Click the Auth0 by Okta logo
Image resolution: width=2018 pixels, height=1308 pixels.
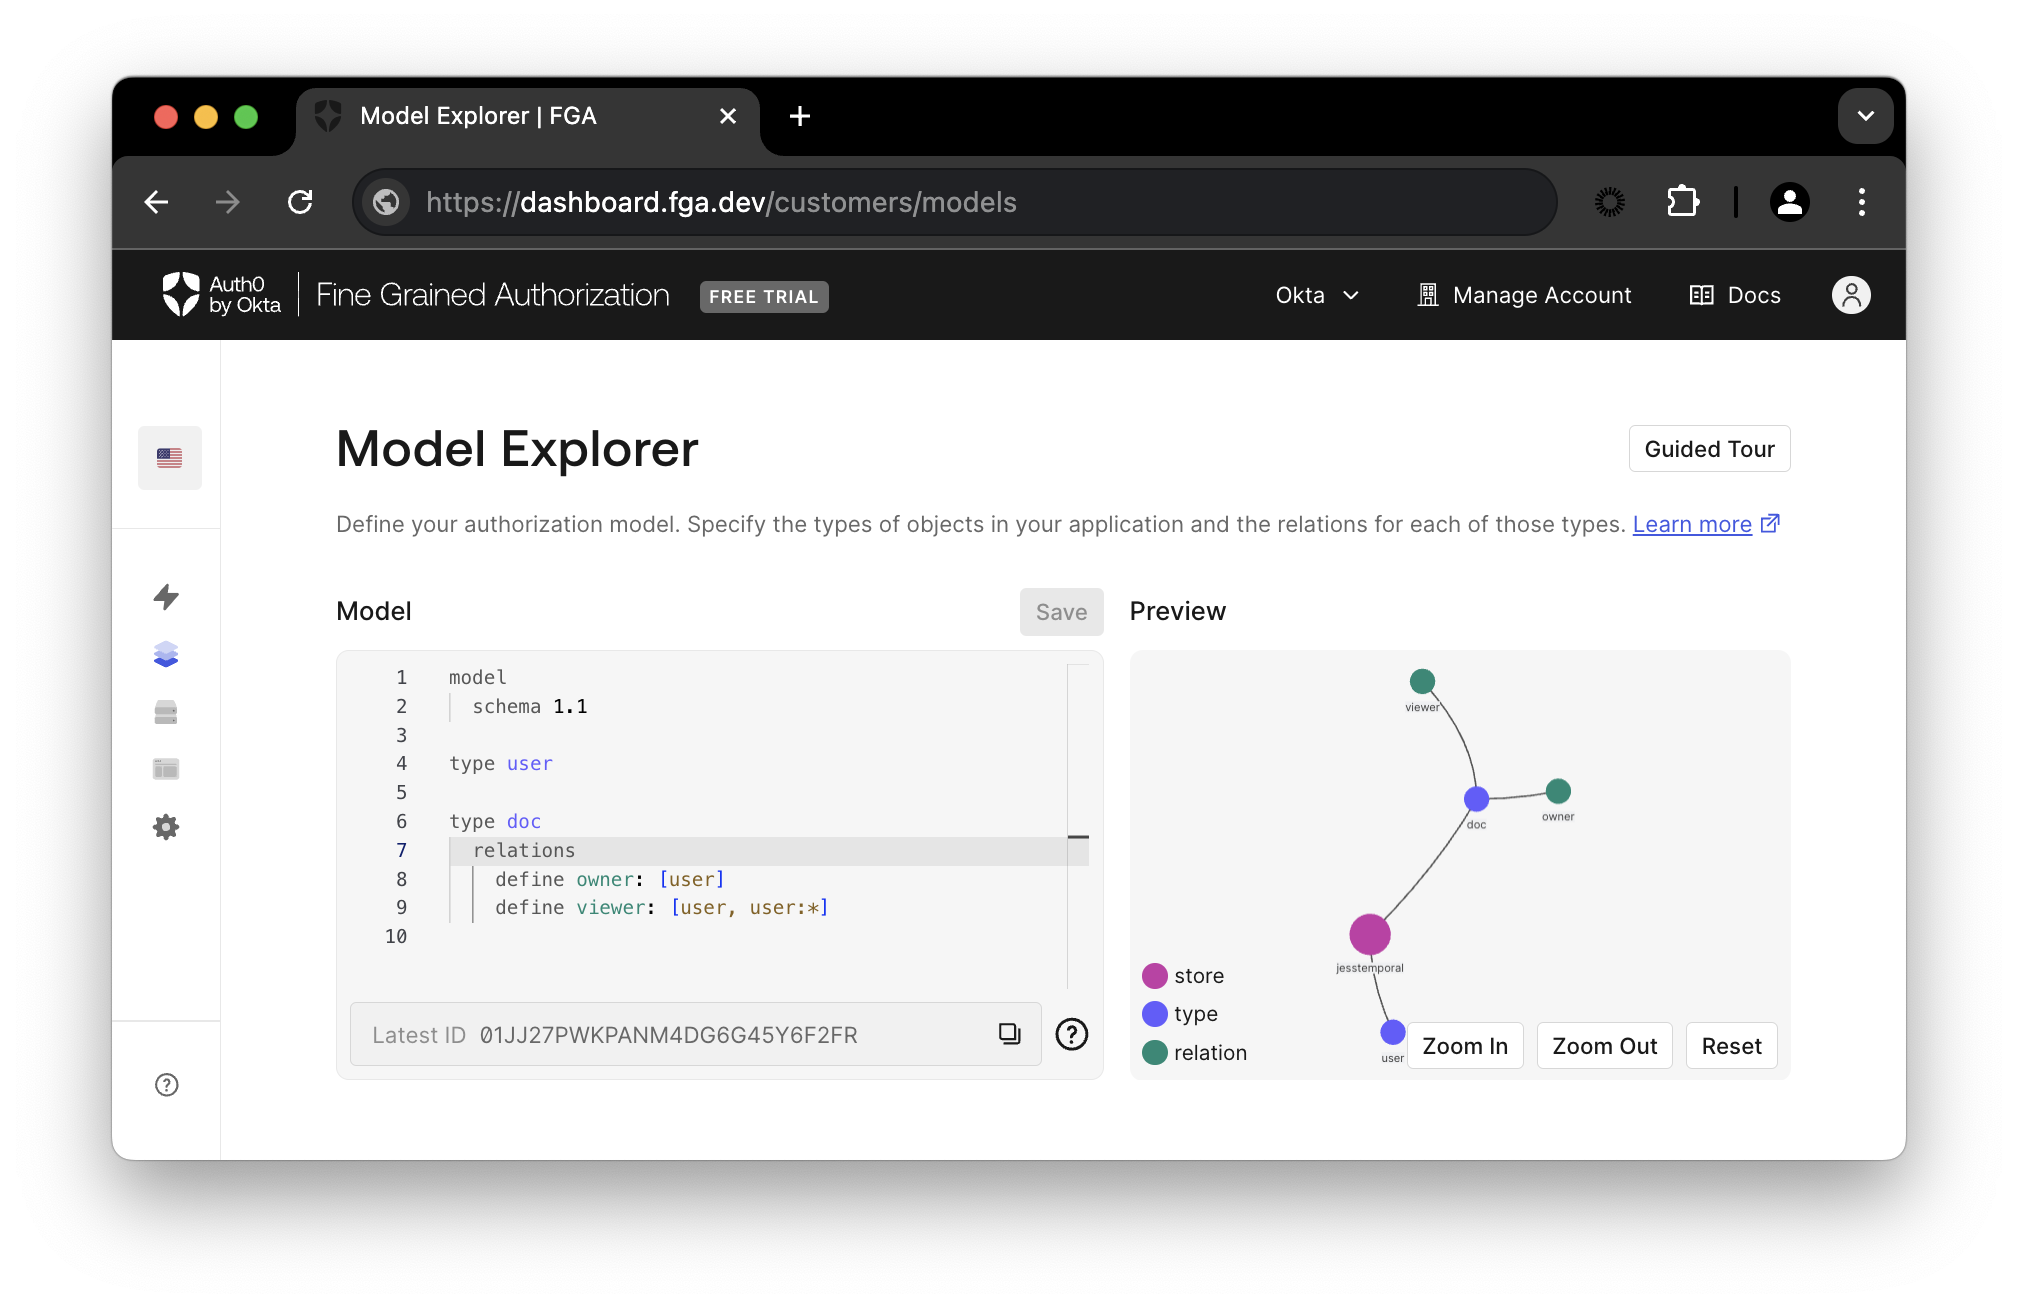click(221, 295)
